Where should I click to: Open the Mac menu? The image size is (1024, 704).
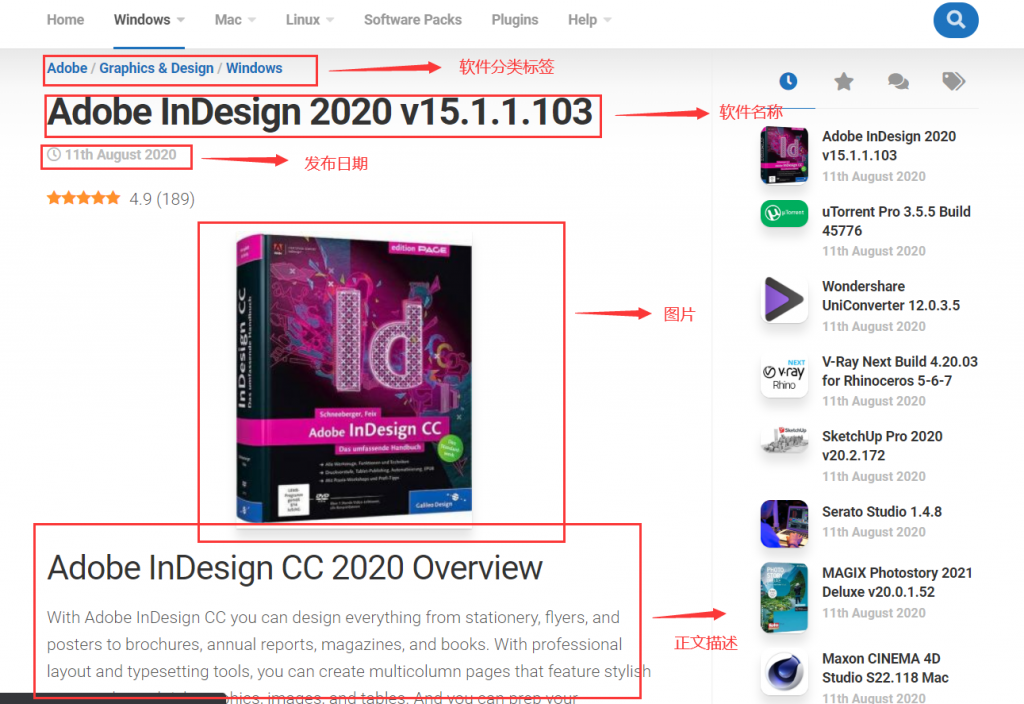pyautogui.click(x=228, y=20)
